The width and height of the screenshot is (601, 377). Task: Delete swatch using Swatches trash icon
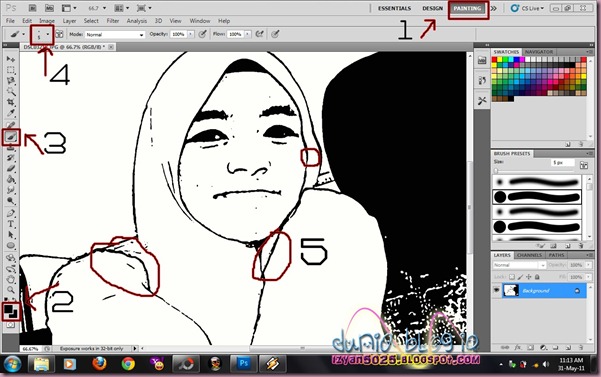tap(581, 144)
